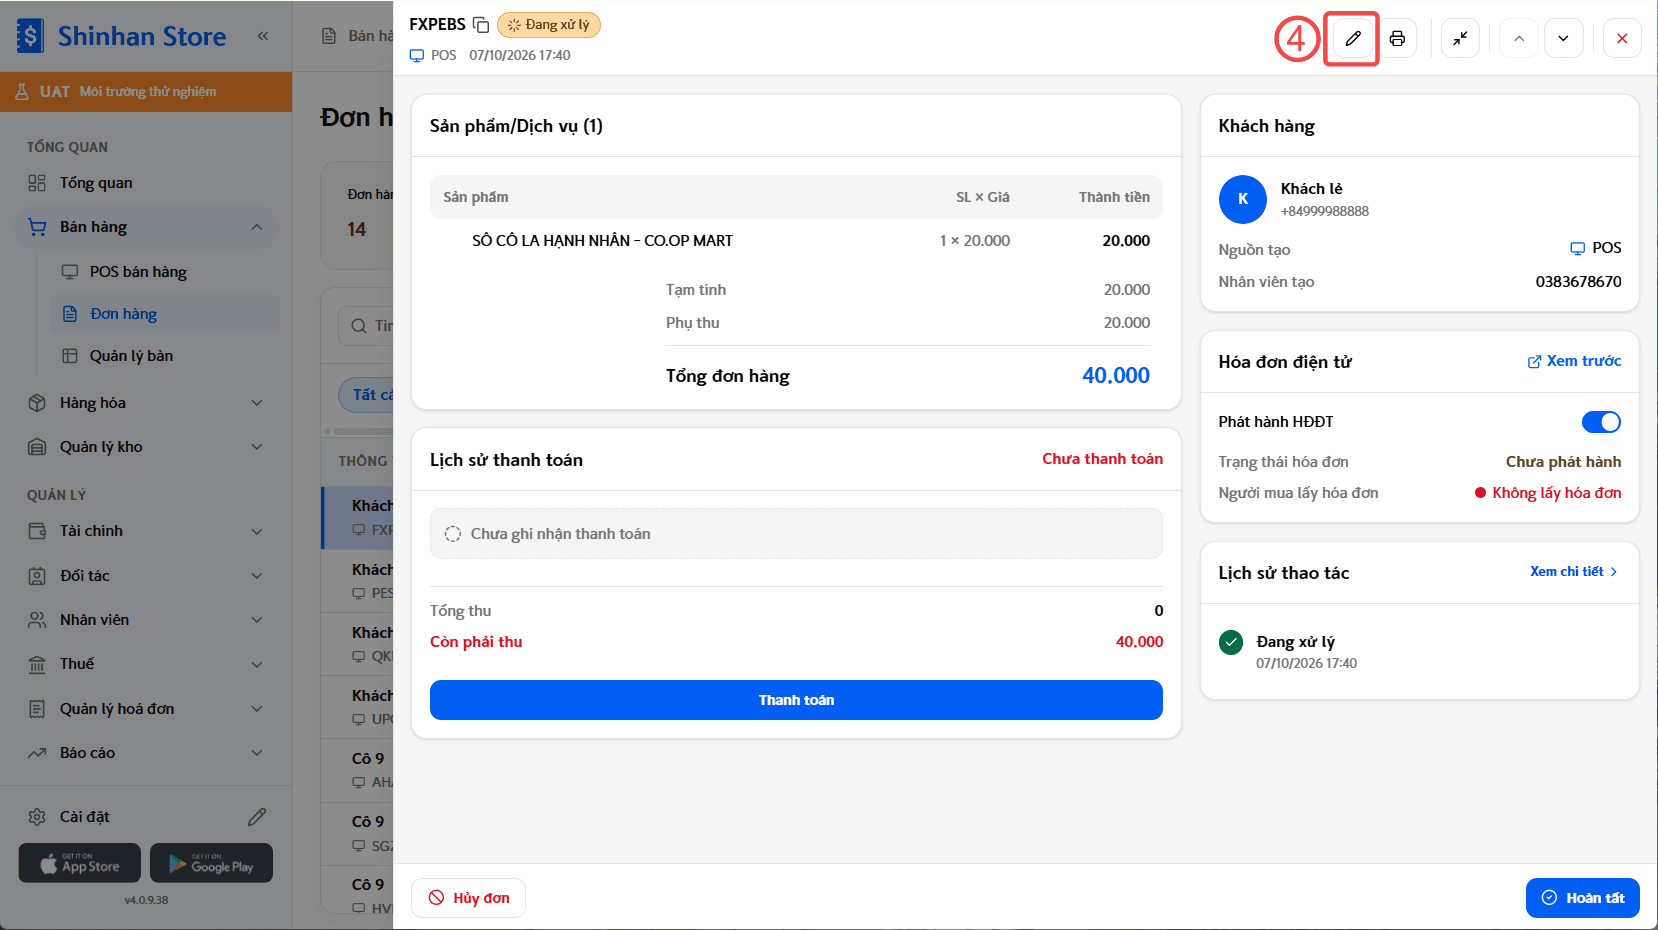Close the order detail panel
1658x930 pixels.
[1622, 39]
